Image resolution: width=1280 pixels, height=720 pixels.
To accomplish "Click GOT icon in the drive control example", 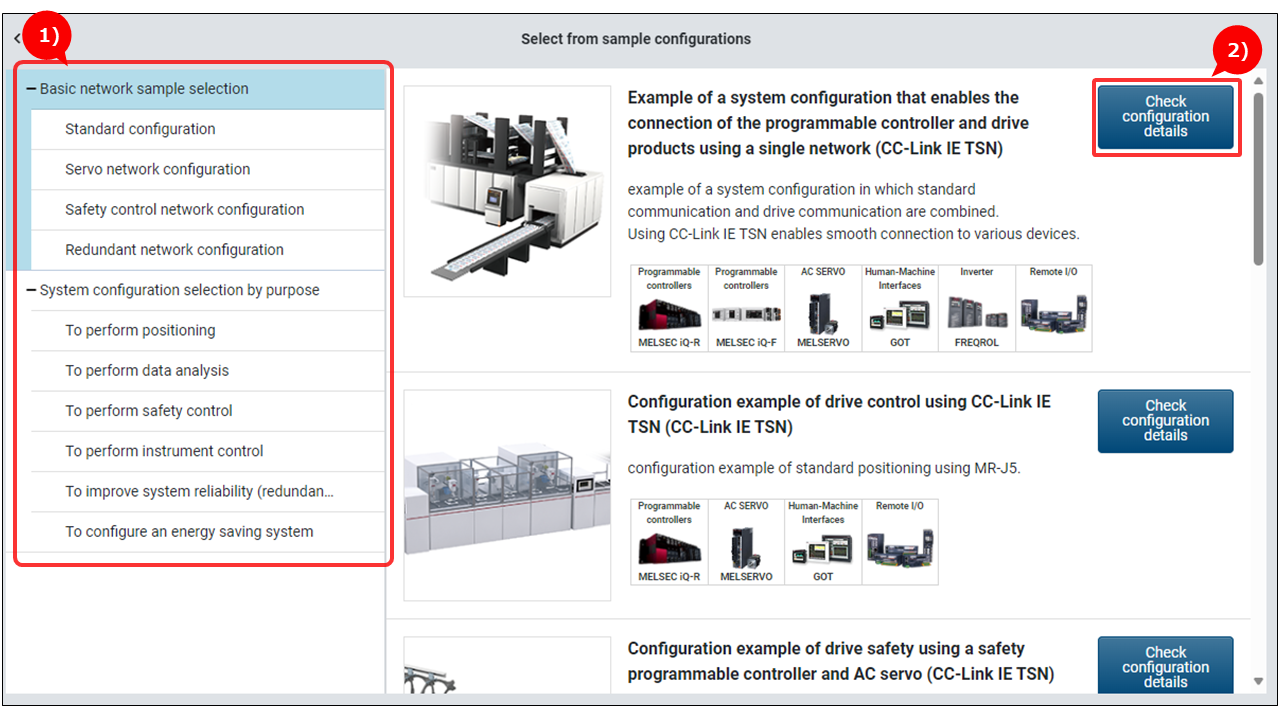I will 823,541.
